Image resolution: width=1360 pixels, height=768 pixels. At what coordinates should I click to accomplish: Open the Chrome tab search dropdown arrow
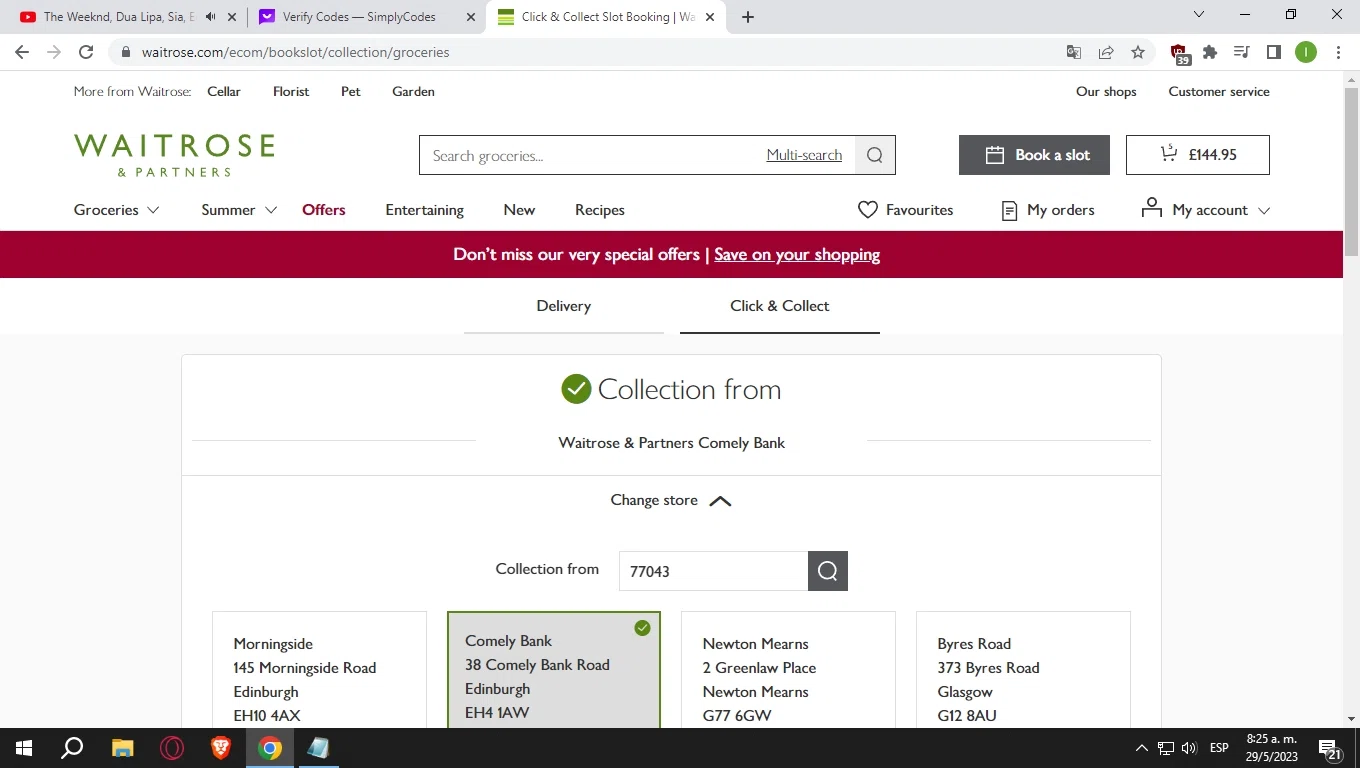coord(1199,15)
